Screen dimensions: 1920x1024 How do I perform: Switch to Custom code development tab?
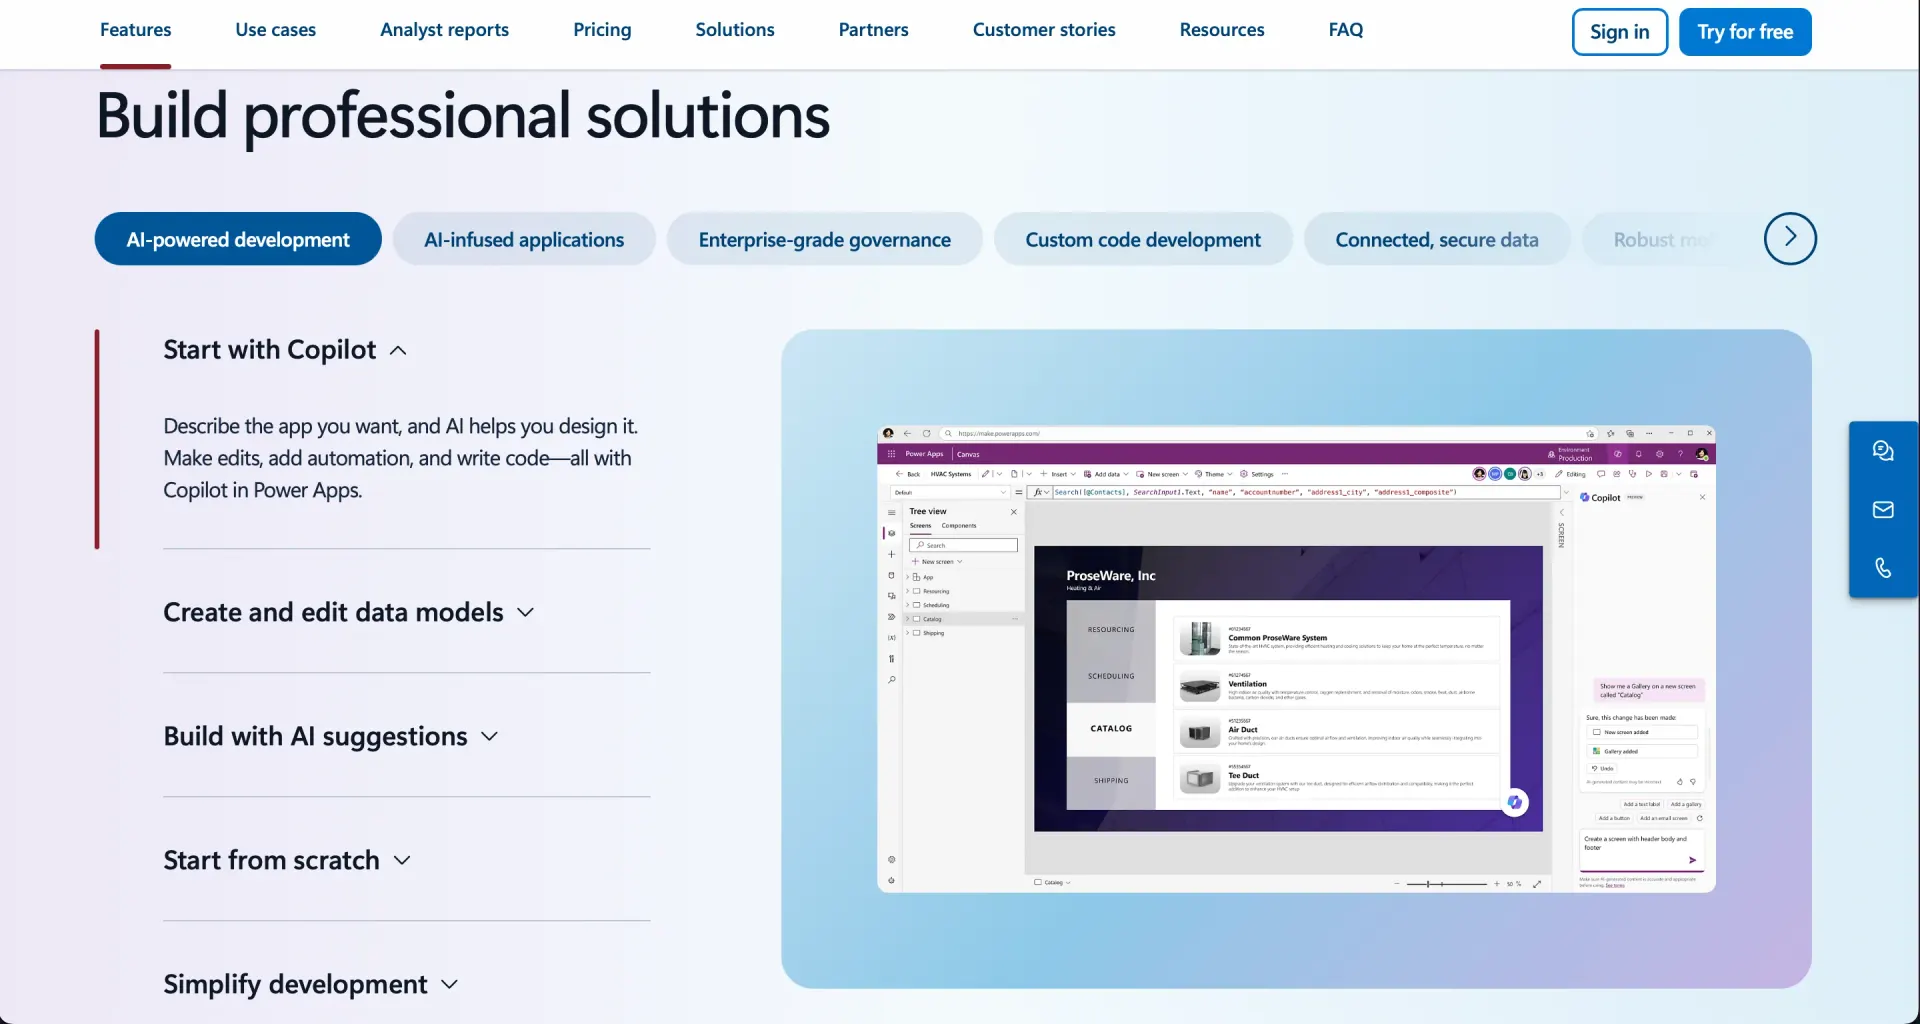click(1143, 239)
